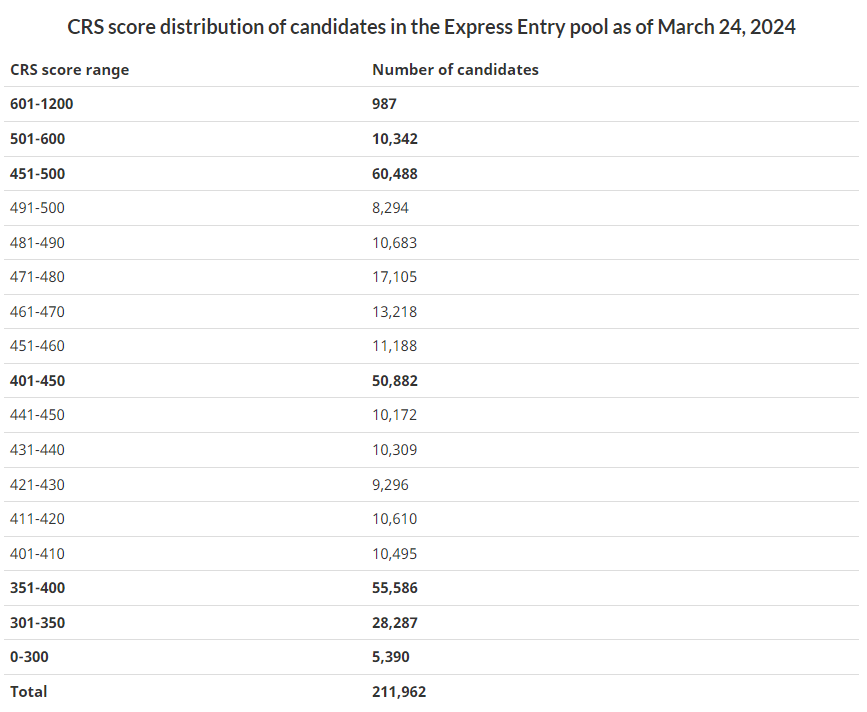Click the 'CRS score range' column header

click(69, 70)
